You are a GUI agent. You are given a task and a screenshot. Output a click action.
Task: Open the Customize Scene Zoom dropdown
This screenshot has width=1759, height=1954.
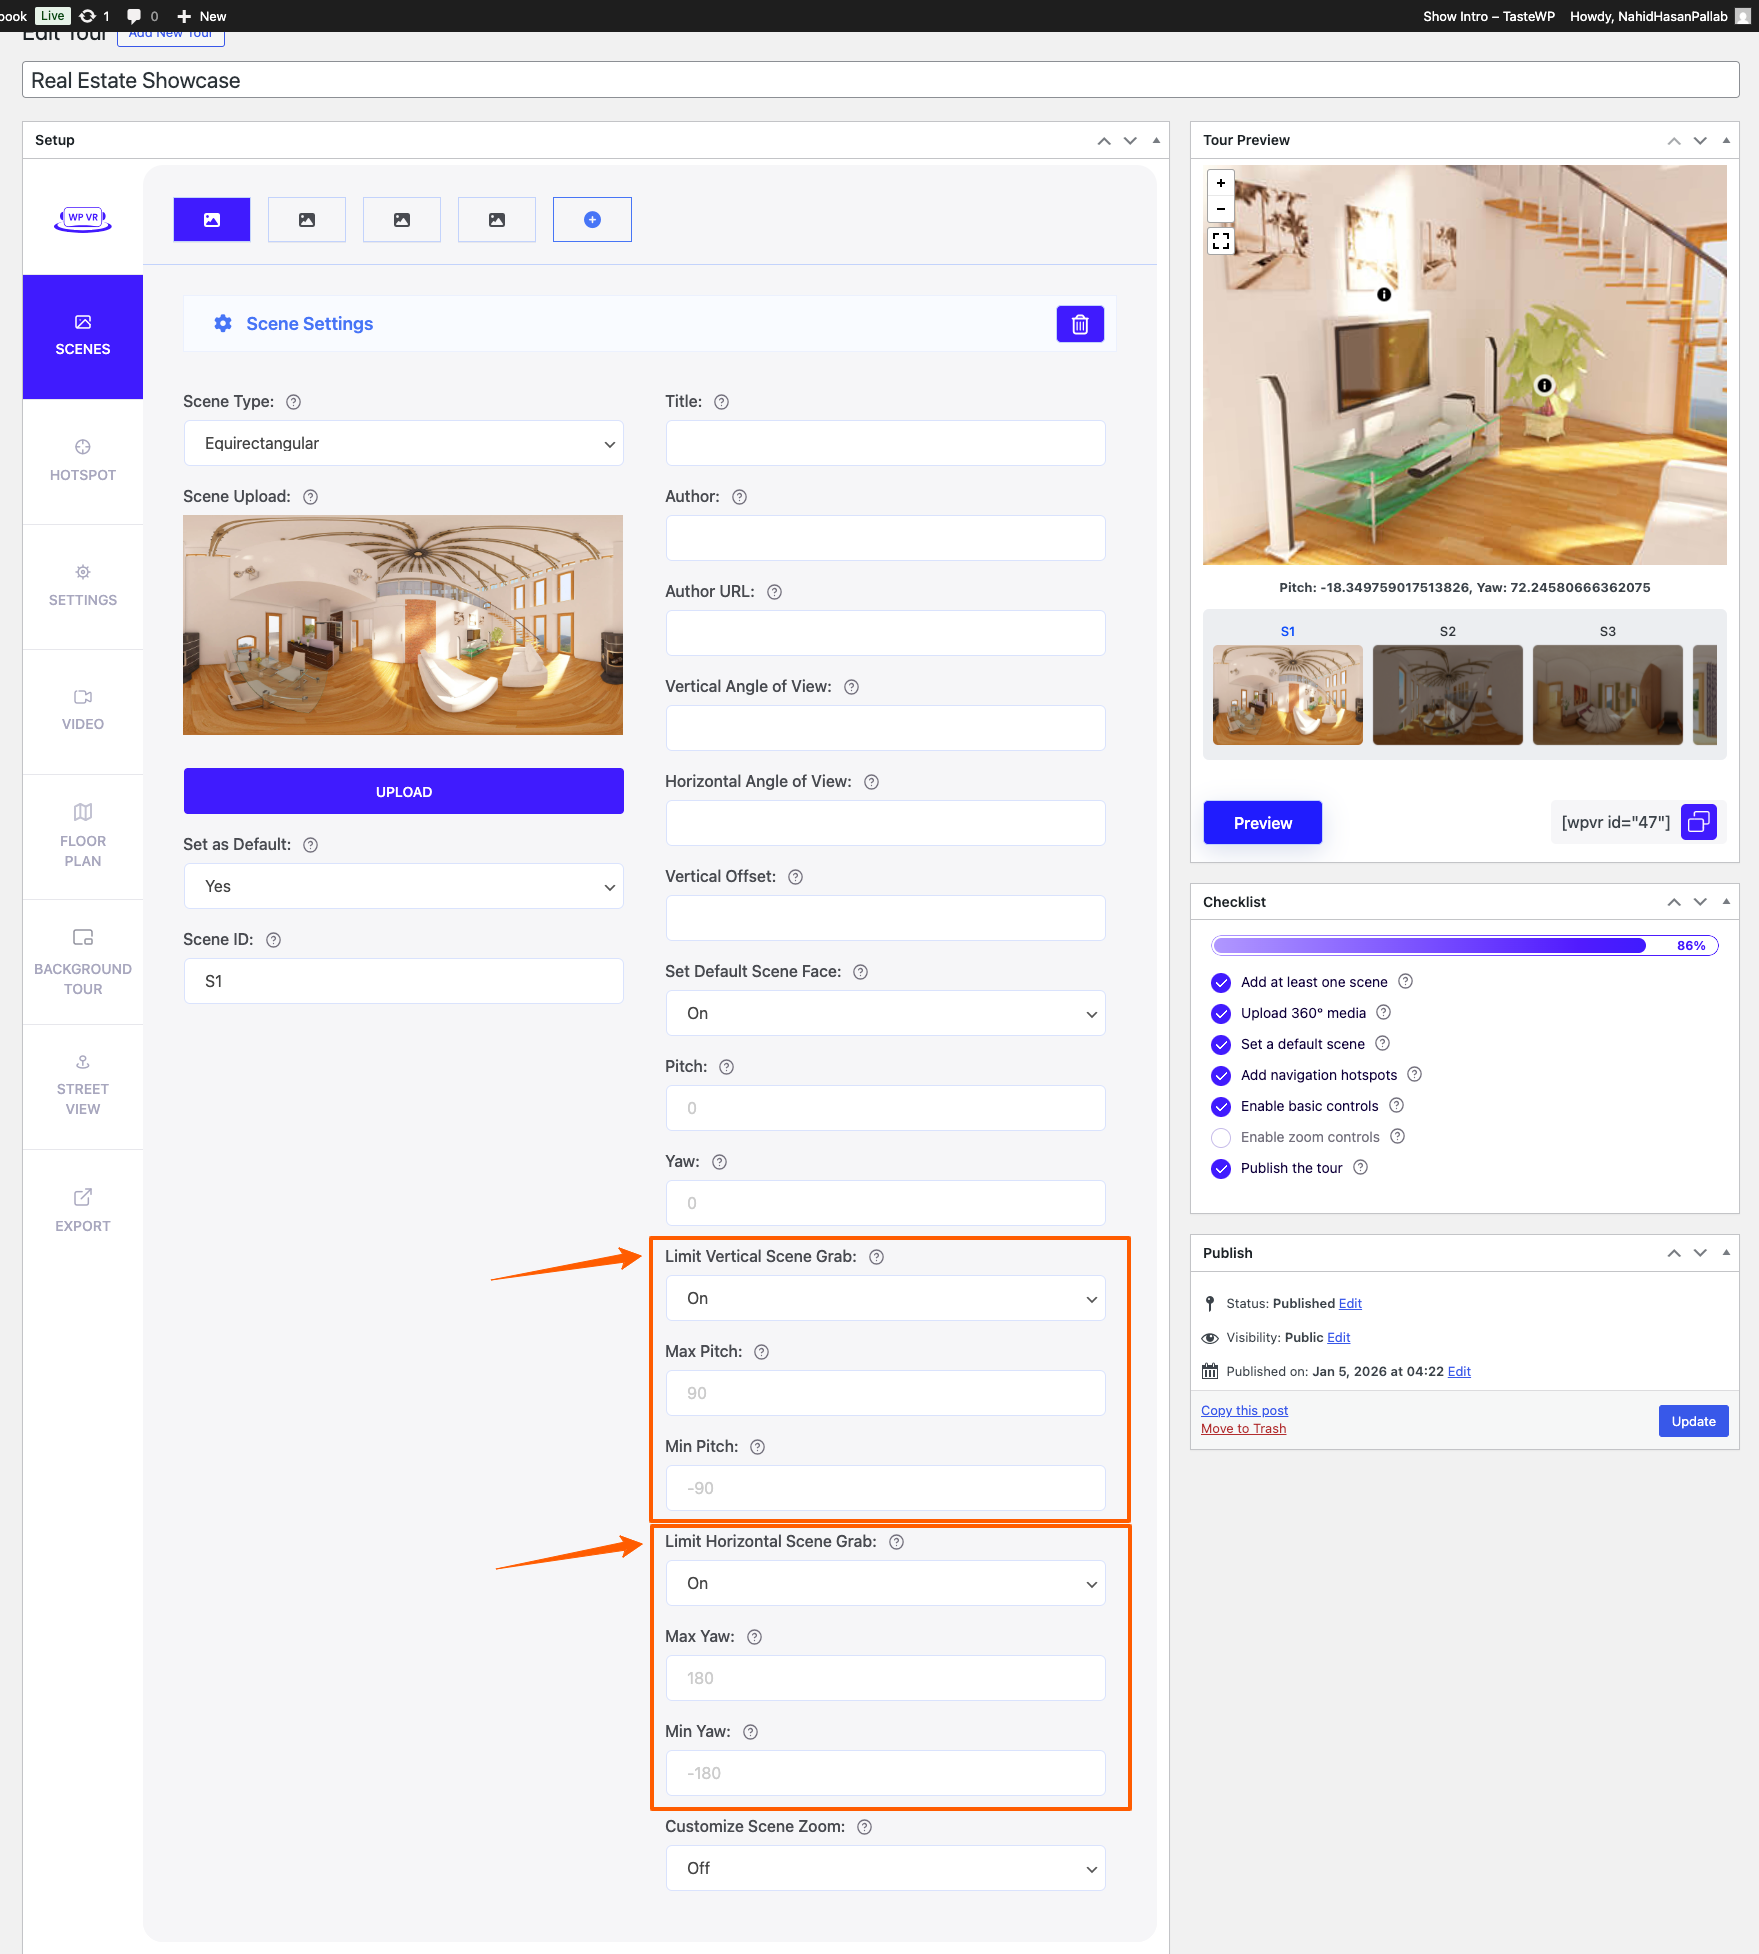pyautogui.click(x=885, y=1868)
